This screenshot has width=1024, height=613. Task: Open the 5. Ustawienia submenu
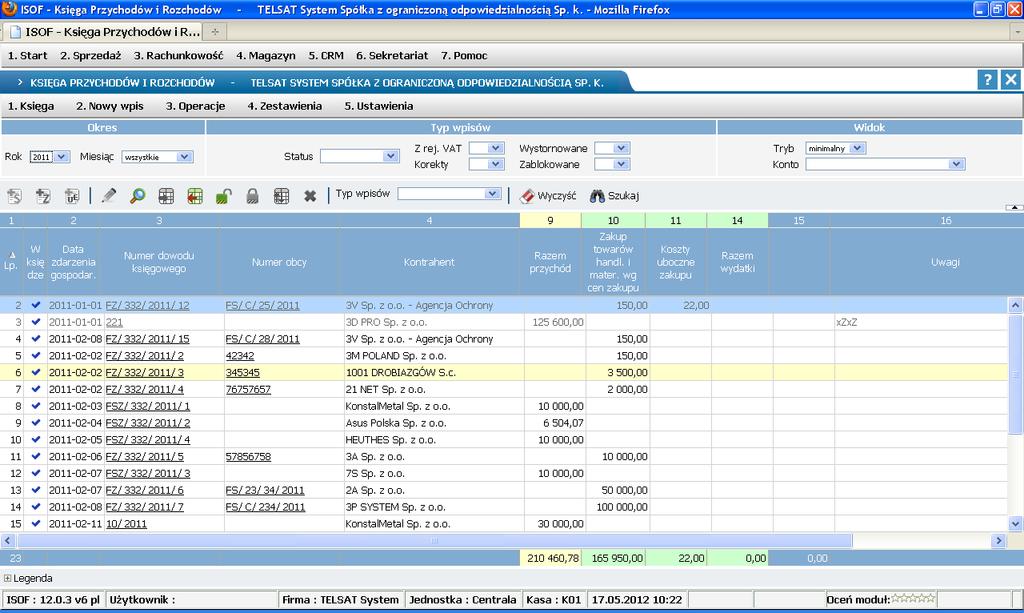click(379, 106)
